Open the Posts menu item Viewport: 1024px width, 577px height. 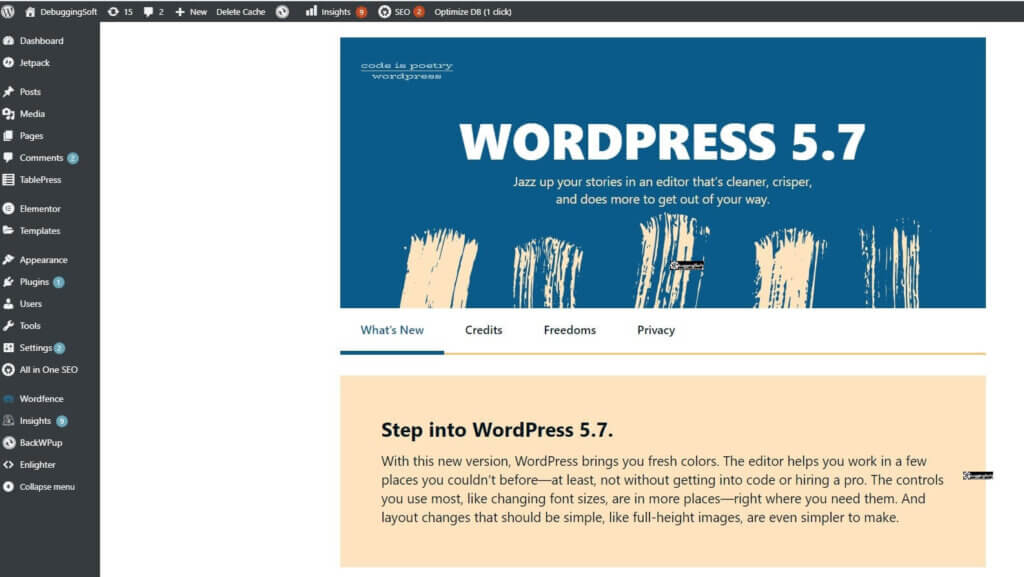click(x=30, y=92)
